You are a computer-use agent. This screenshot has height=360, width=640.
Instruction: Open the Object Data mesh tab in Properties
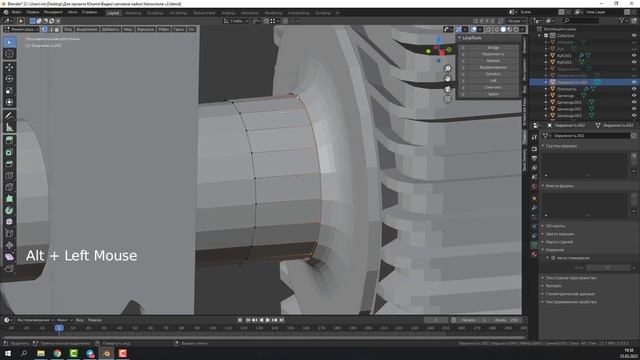534,244
